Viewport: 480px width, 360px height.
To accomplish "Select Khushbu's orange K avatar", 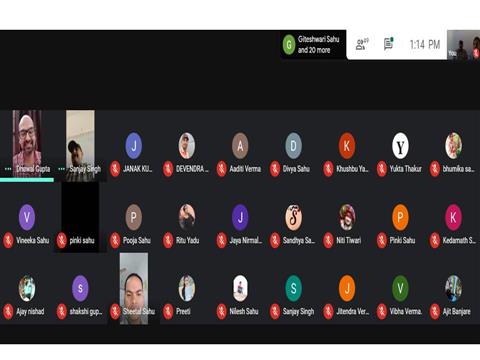I will click(347, 146).
